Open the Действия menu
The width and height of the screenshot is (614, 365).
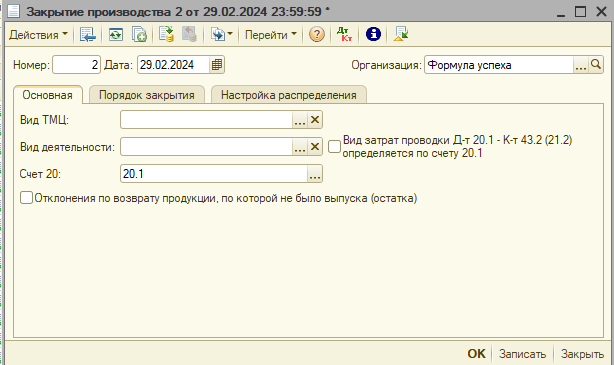pos(38,35)
